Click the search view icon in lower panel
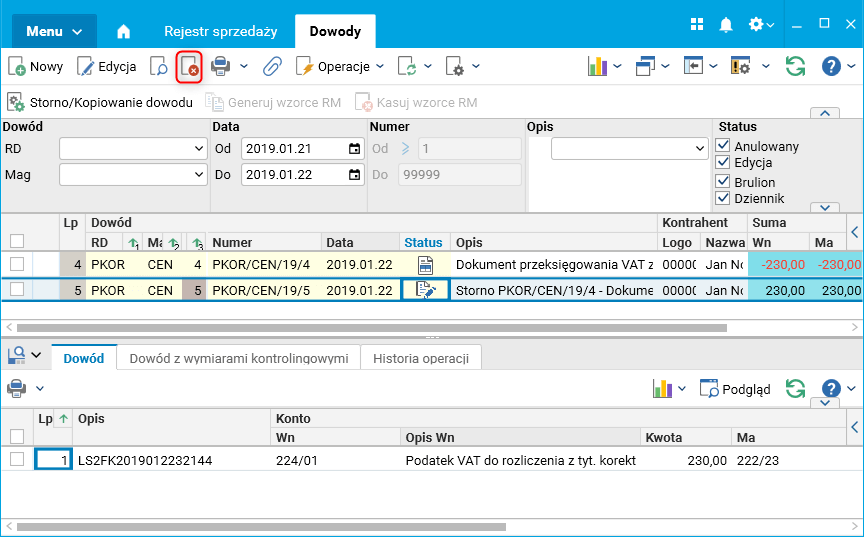The height and width of the screenshot is (537, 864). [x=17, y=356]
